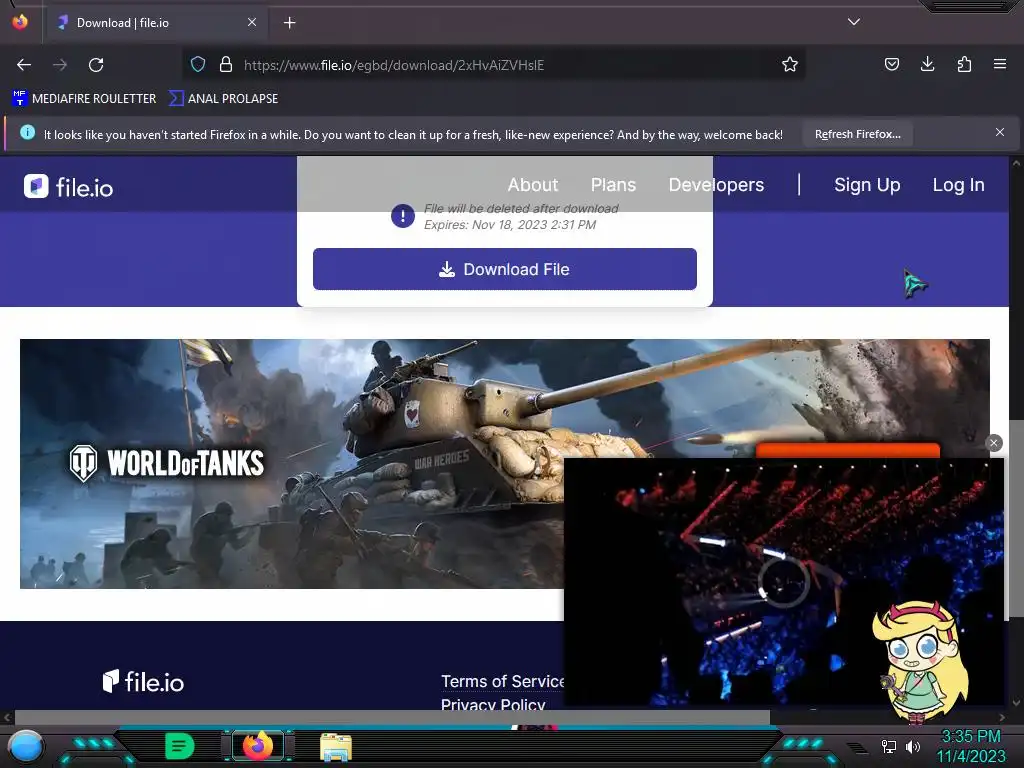The image size is (1024, 768).
Task: Open network status tray icon
Action: coord(889,746)
